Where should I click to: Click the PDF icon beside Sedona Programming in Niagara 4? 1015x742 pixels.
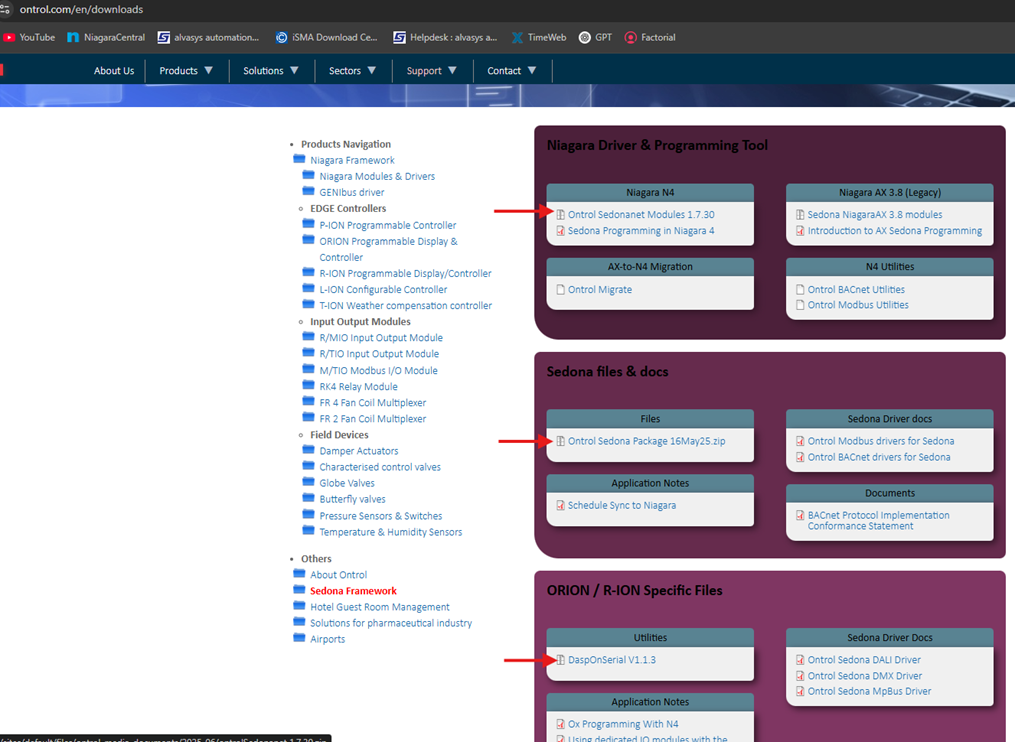point(561,230)
